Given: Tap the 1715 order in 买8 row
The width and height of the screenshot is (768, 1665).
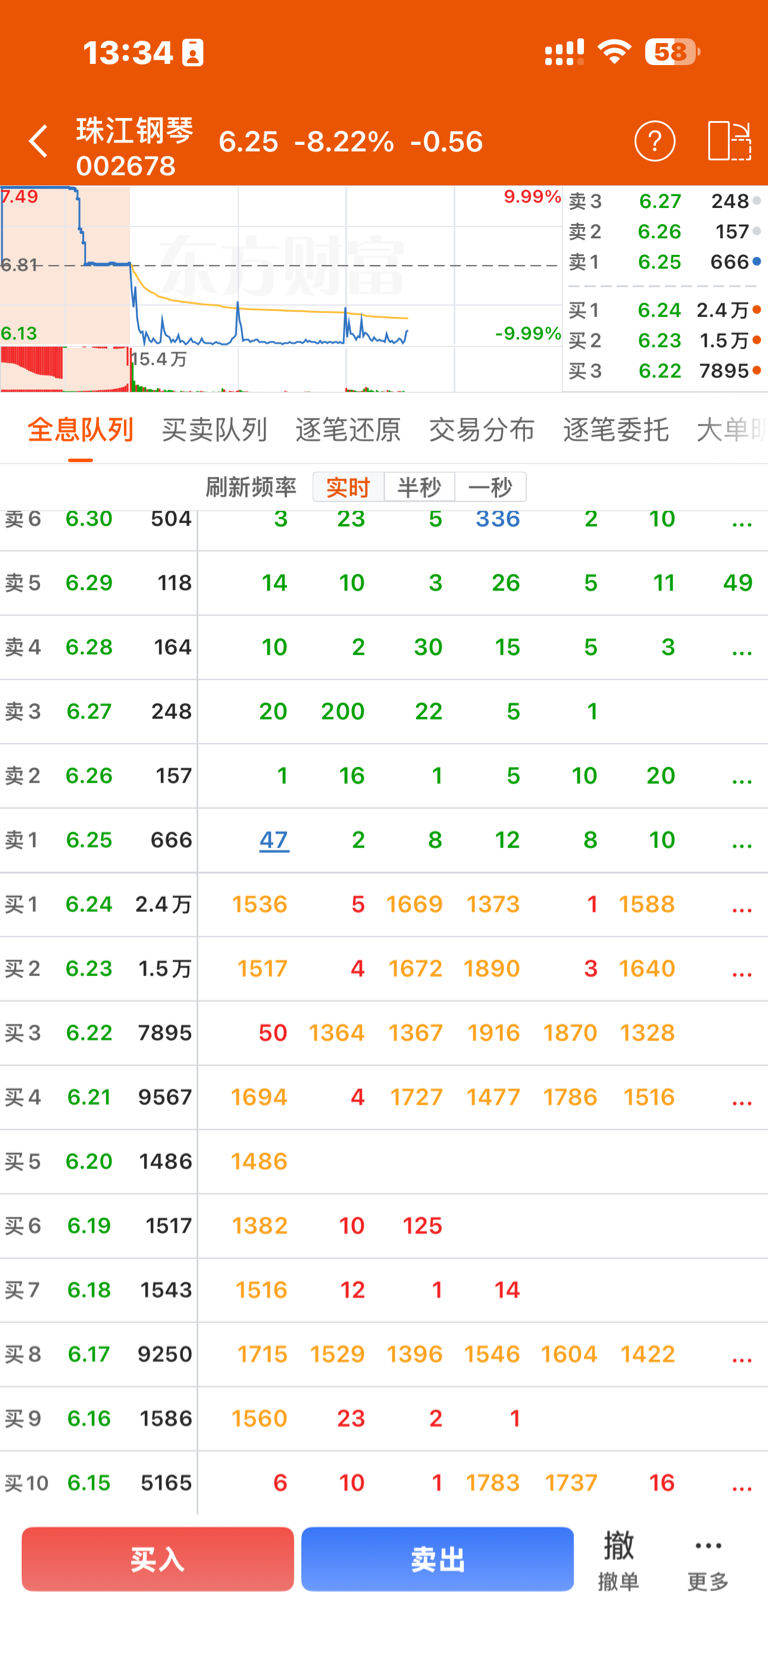Looking at the screenshot, I should coord(262,1354).
